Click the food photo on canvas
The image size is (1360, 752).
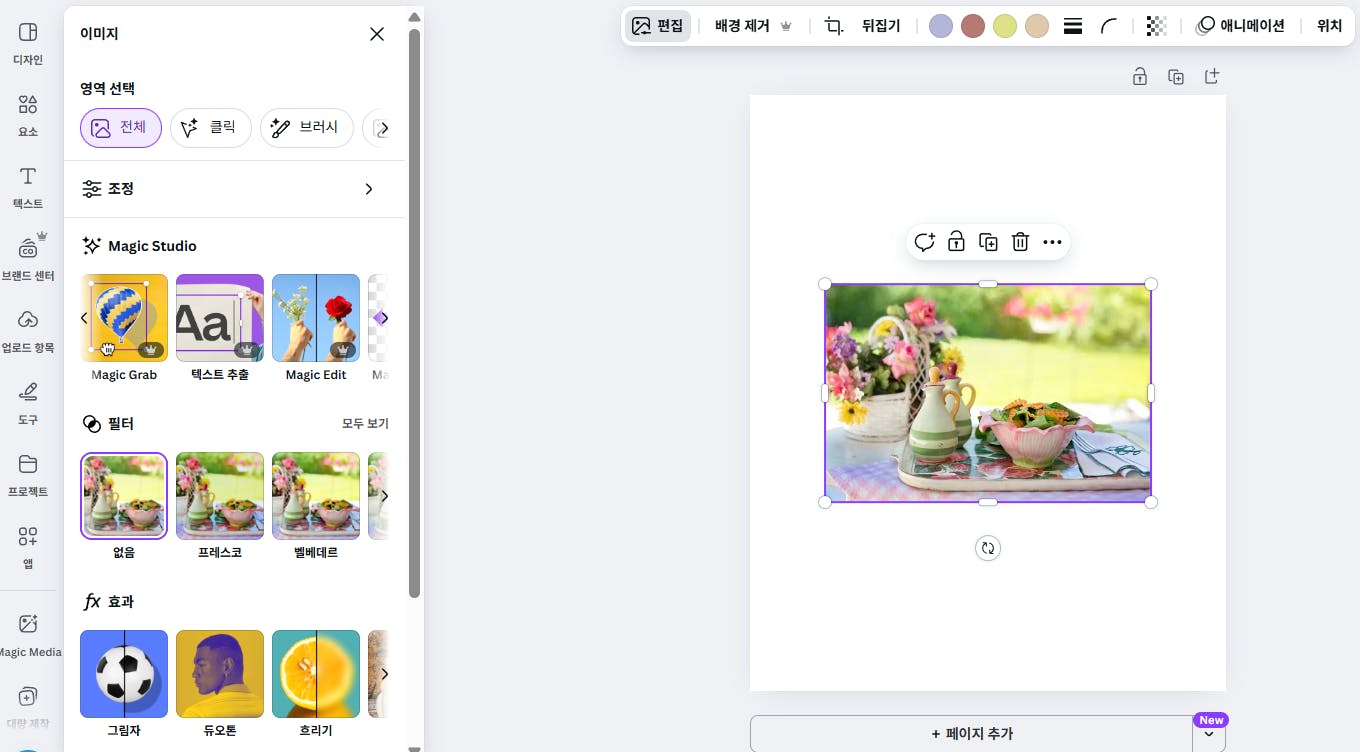coord(988,393)
